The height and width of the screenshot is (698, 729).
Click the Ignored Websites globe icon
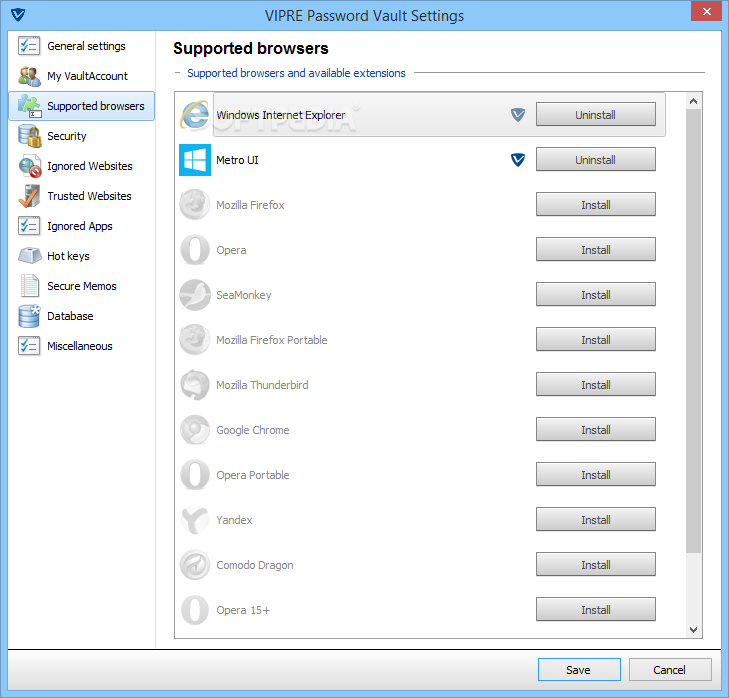point(29,166)
